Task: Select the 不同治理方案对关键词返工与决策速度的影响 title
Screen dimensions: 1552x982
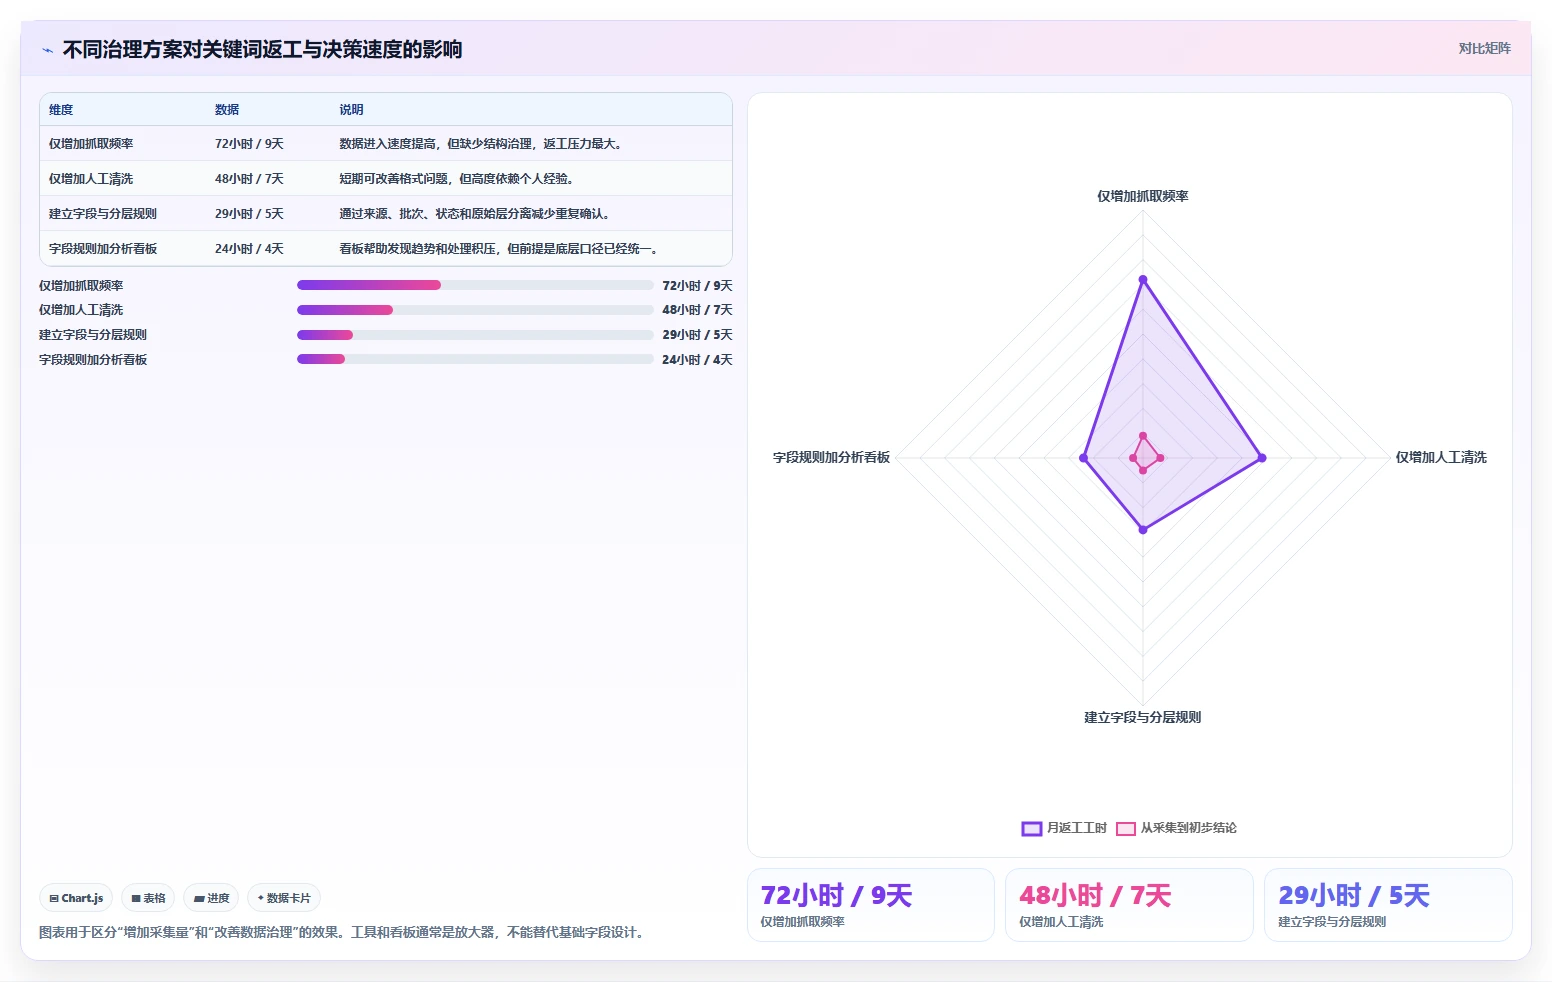Action: [x=262, y=49]
